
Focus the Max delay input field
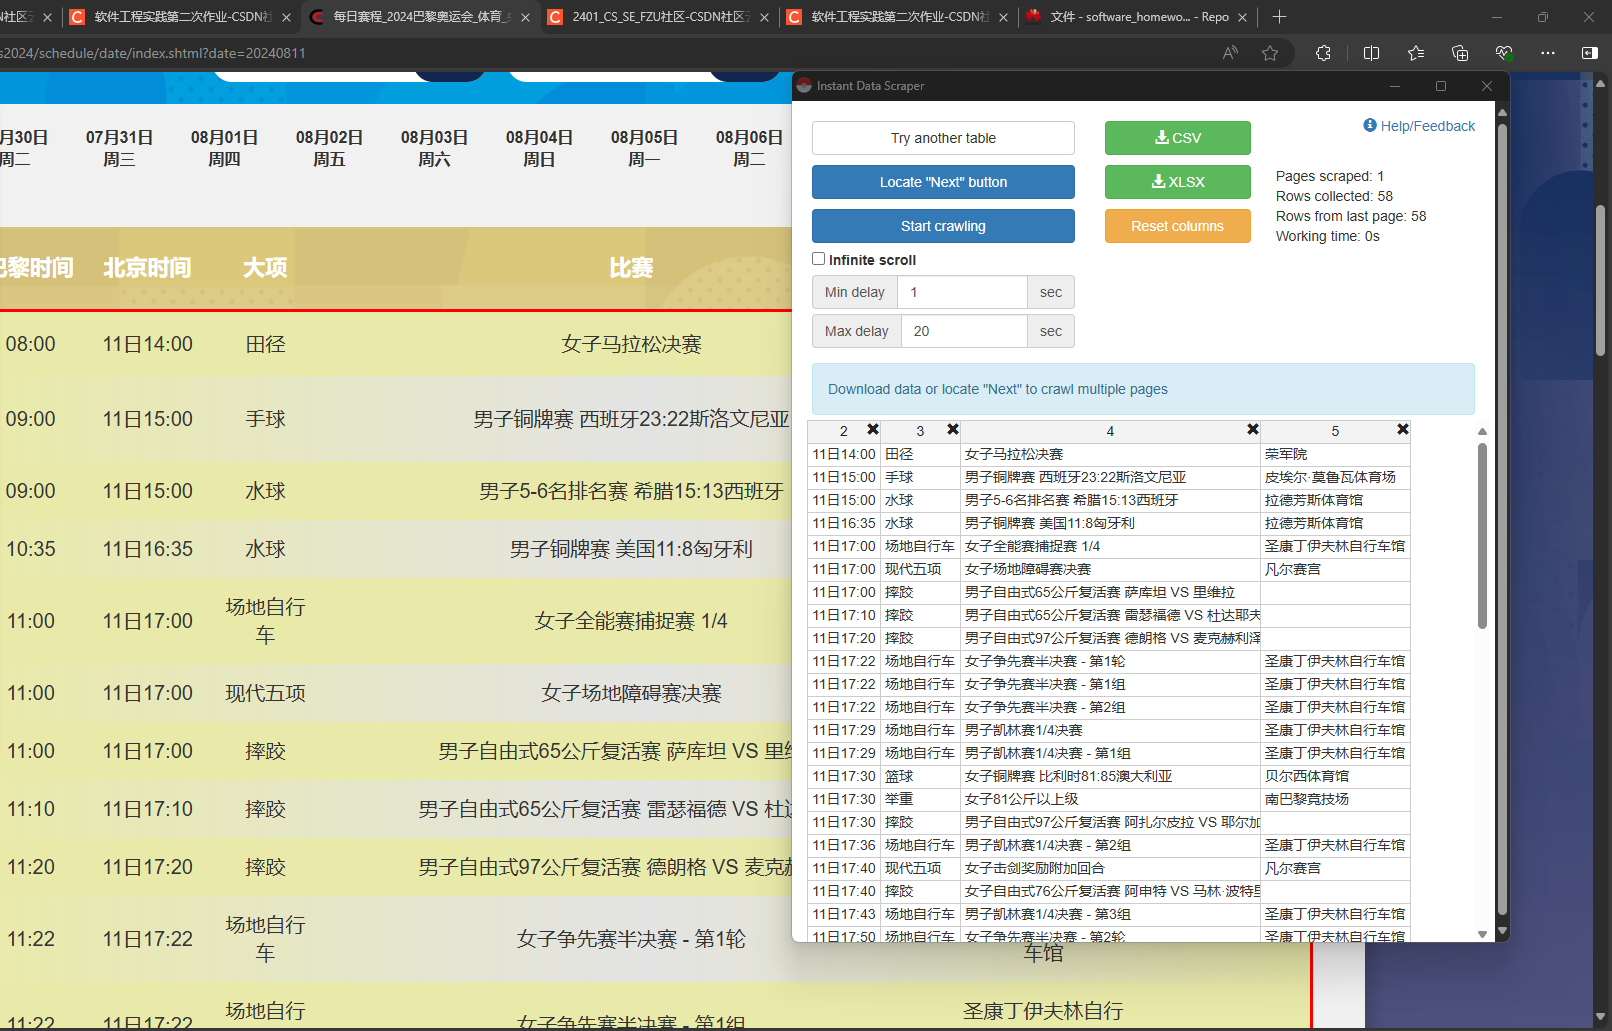[x=964, y=331]
